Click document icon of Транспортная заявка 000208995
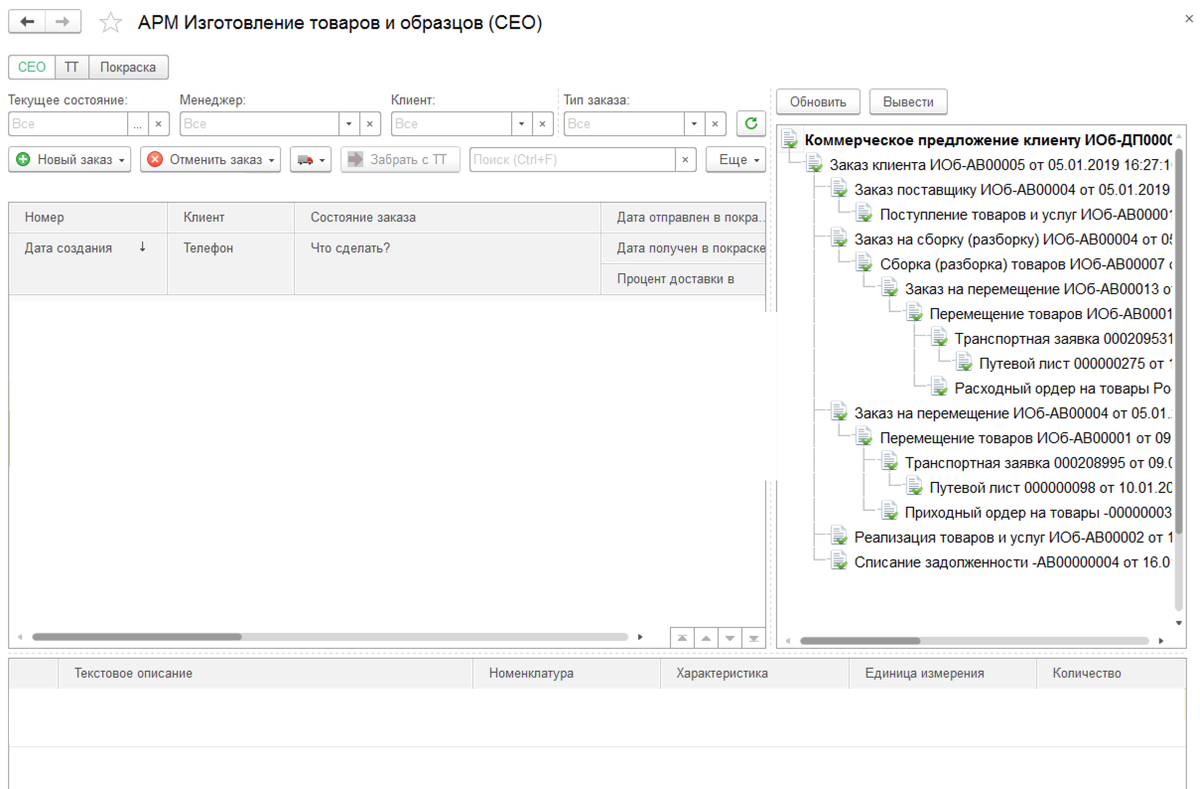 pyautogui.click(x=891, y=463)
